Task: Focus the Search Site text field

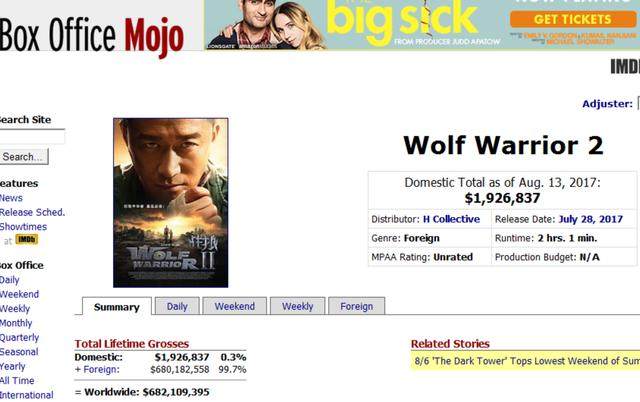Action: [x=32, y=137]
